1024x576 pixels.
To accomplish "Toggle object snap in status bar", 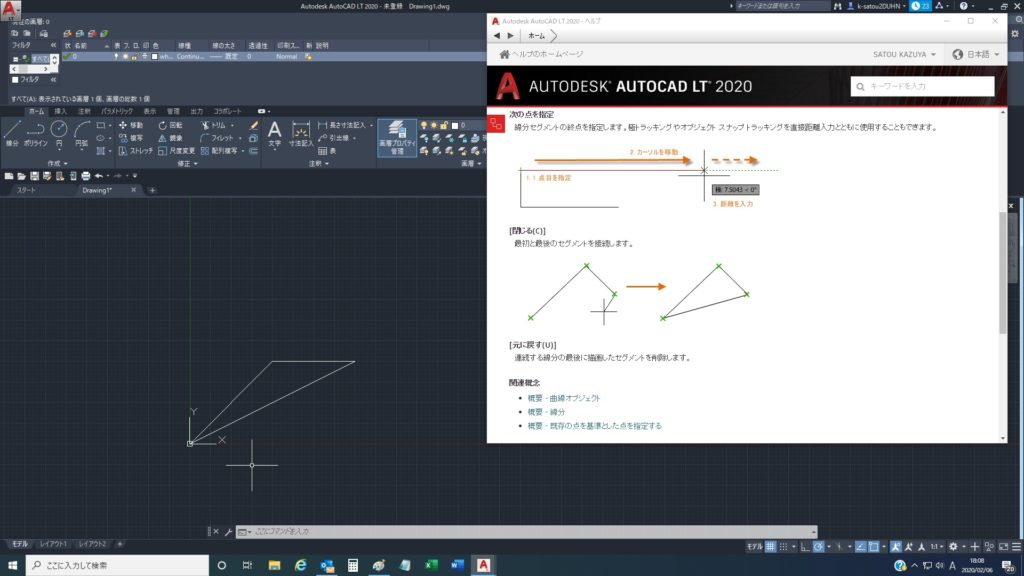I will tap(874, 547).
